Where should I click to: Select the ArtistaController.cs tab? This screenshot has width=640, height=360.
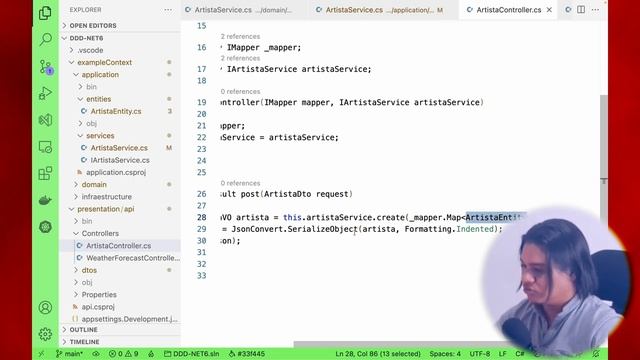coord(509,10)
